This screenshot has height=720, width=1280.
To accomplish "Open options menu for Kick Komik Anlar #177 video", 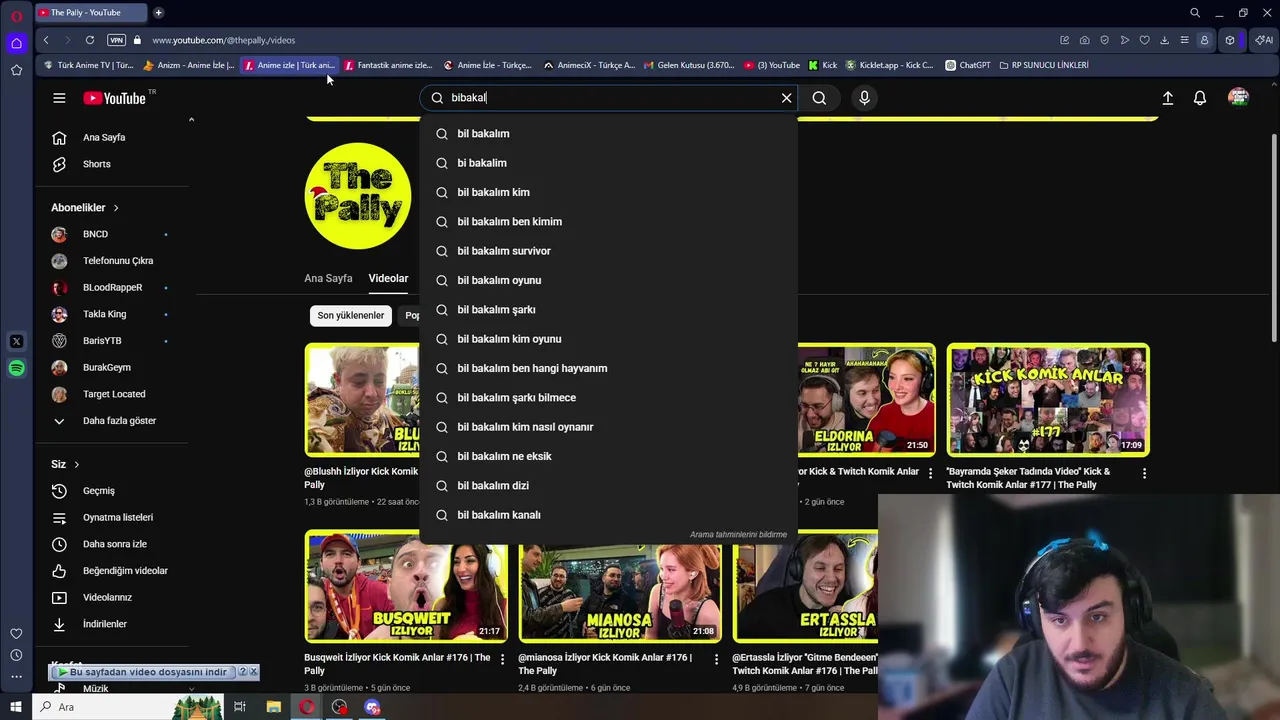I will (x=1144, y=473).
